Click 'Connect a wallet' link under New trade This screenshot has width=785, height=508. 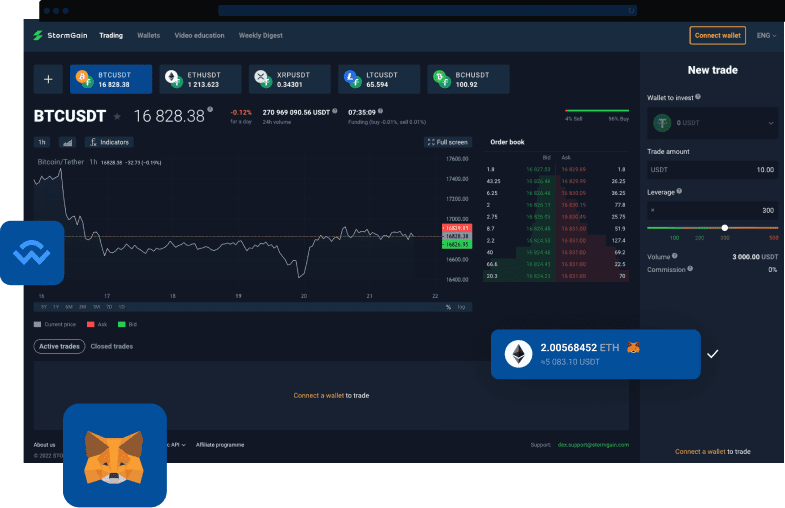click(700, 451)
